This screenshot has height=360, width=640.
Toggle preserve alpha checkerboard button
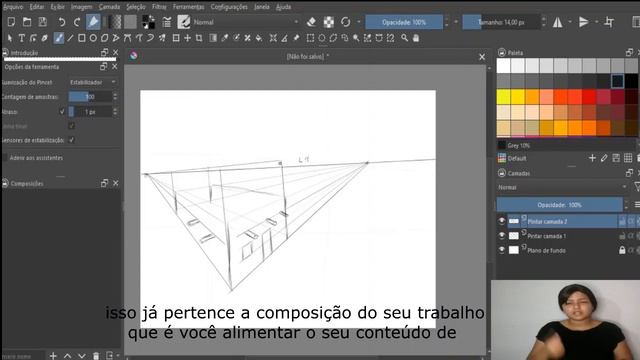click(x=329, y=22)
